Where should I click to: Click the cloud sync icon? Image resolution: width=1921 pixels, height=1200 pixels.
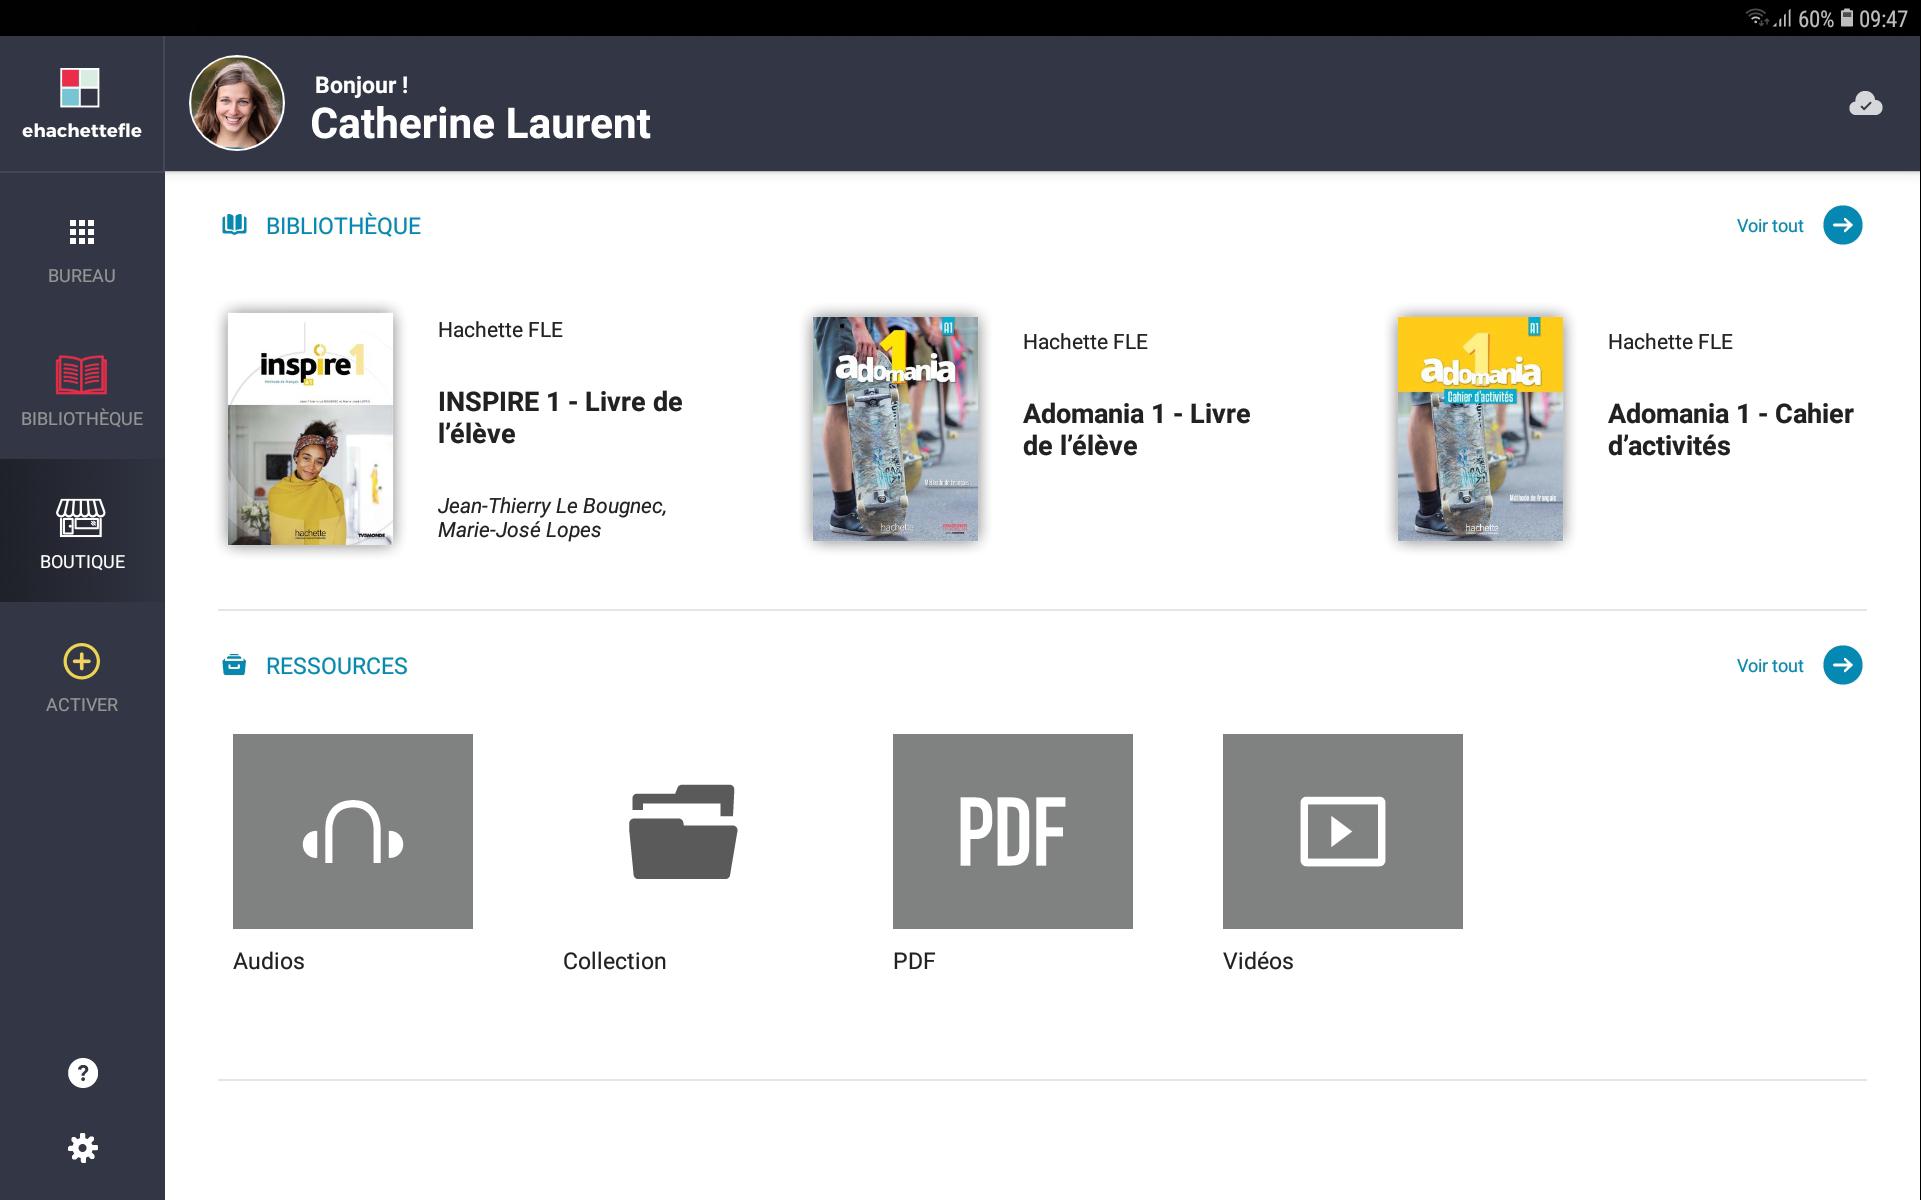(x=1865, y=104)
